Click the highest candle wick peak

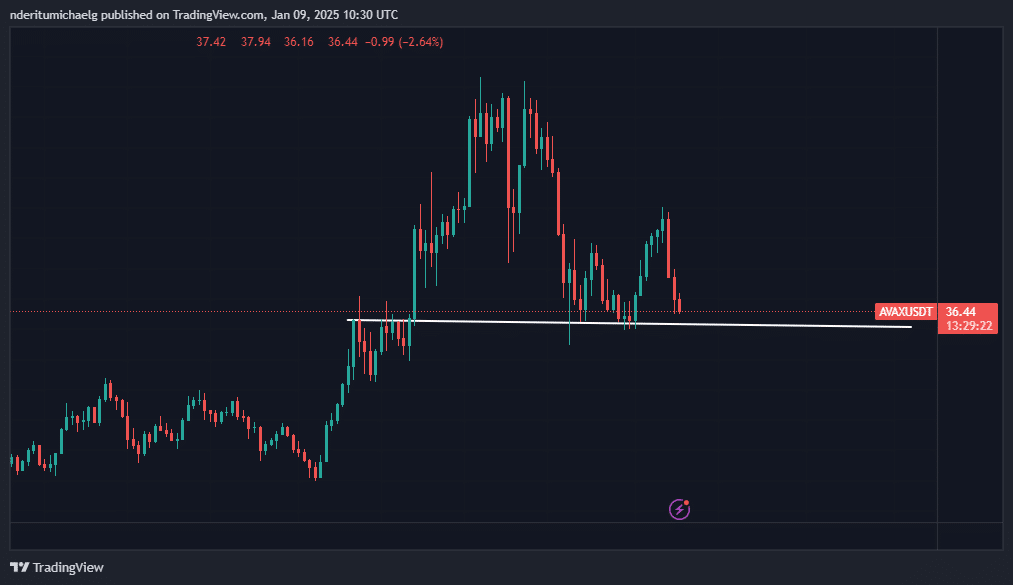point(481,80)
